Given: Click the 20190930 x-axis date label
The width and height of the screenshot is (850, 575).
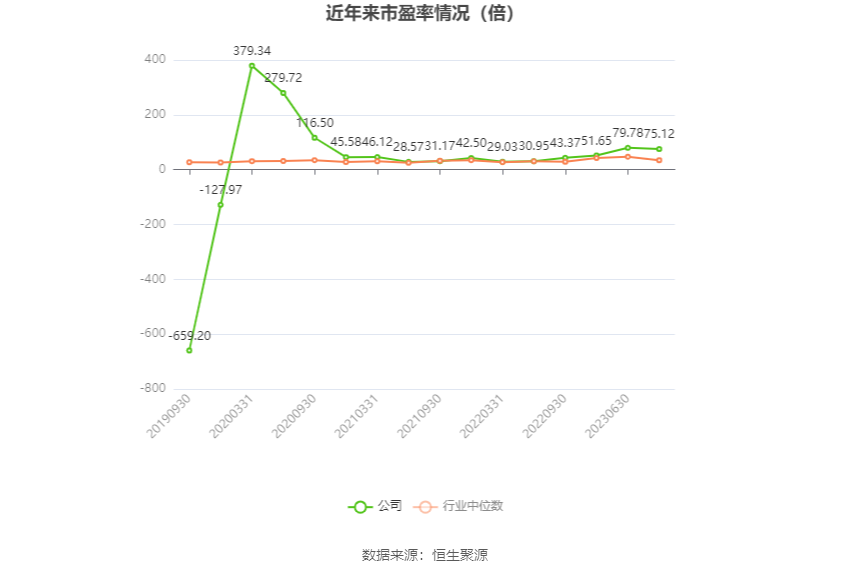Looking at the screenshot, I should point(169,416).
